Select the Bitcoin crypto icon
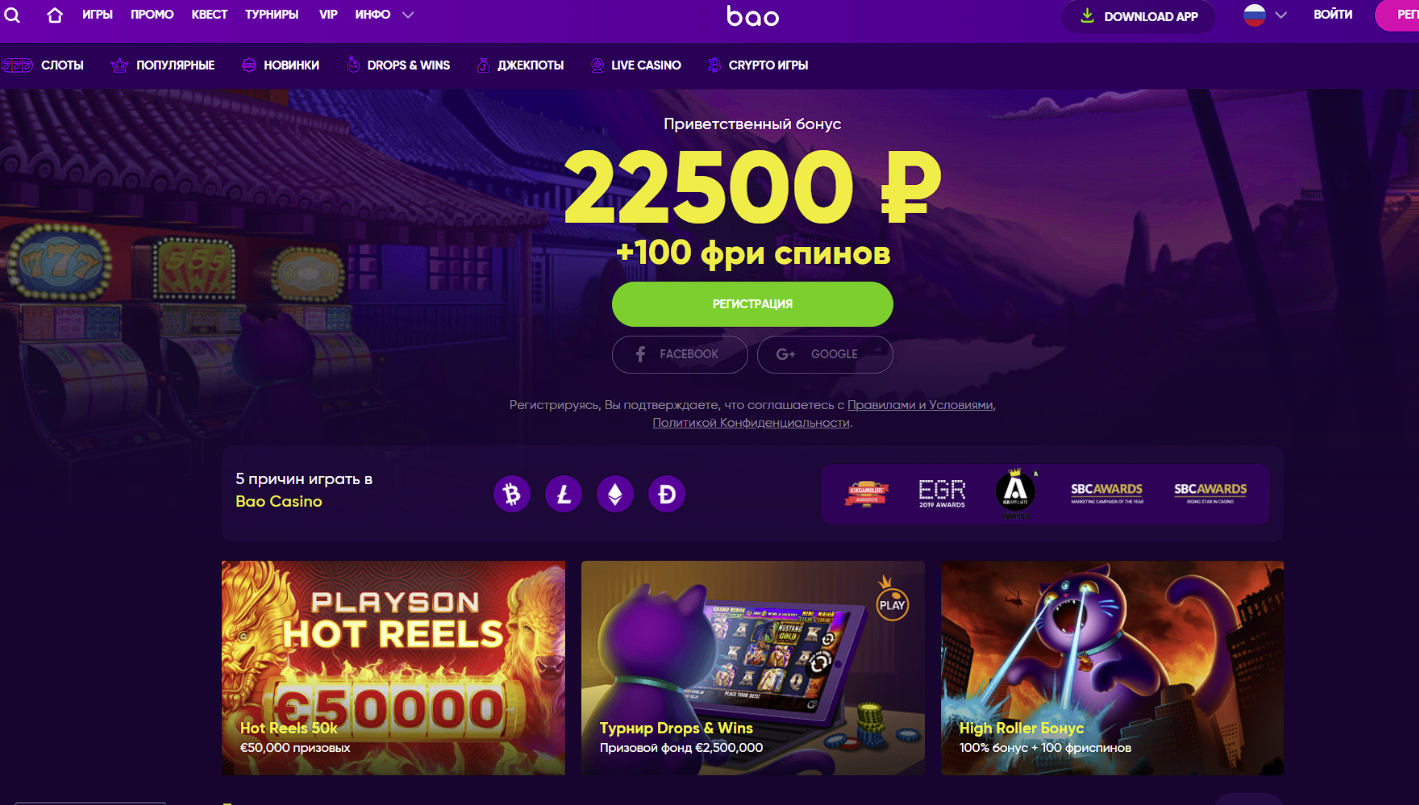Image resolution: width=1419 pixels, height=805 pixels. pos(512,494)
